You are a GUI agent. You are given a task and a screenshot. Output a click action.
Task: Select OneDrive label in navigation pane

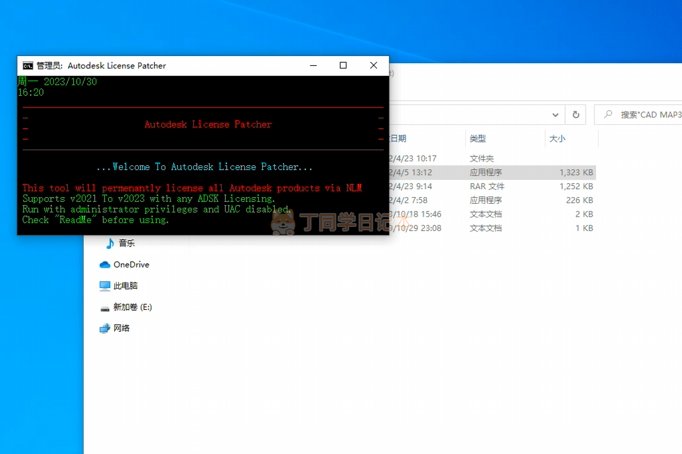131,264
